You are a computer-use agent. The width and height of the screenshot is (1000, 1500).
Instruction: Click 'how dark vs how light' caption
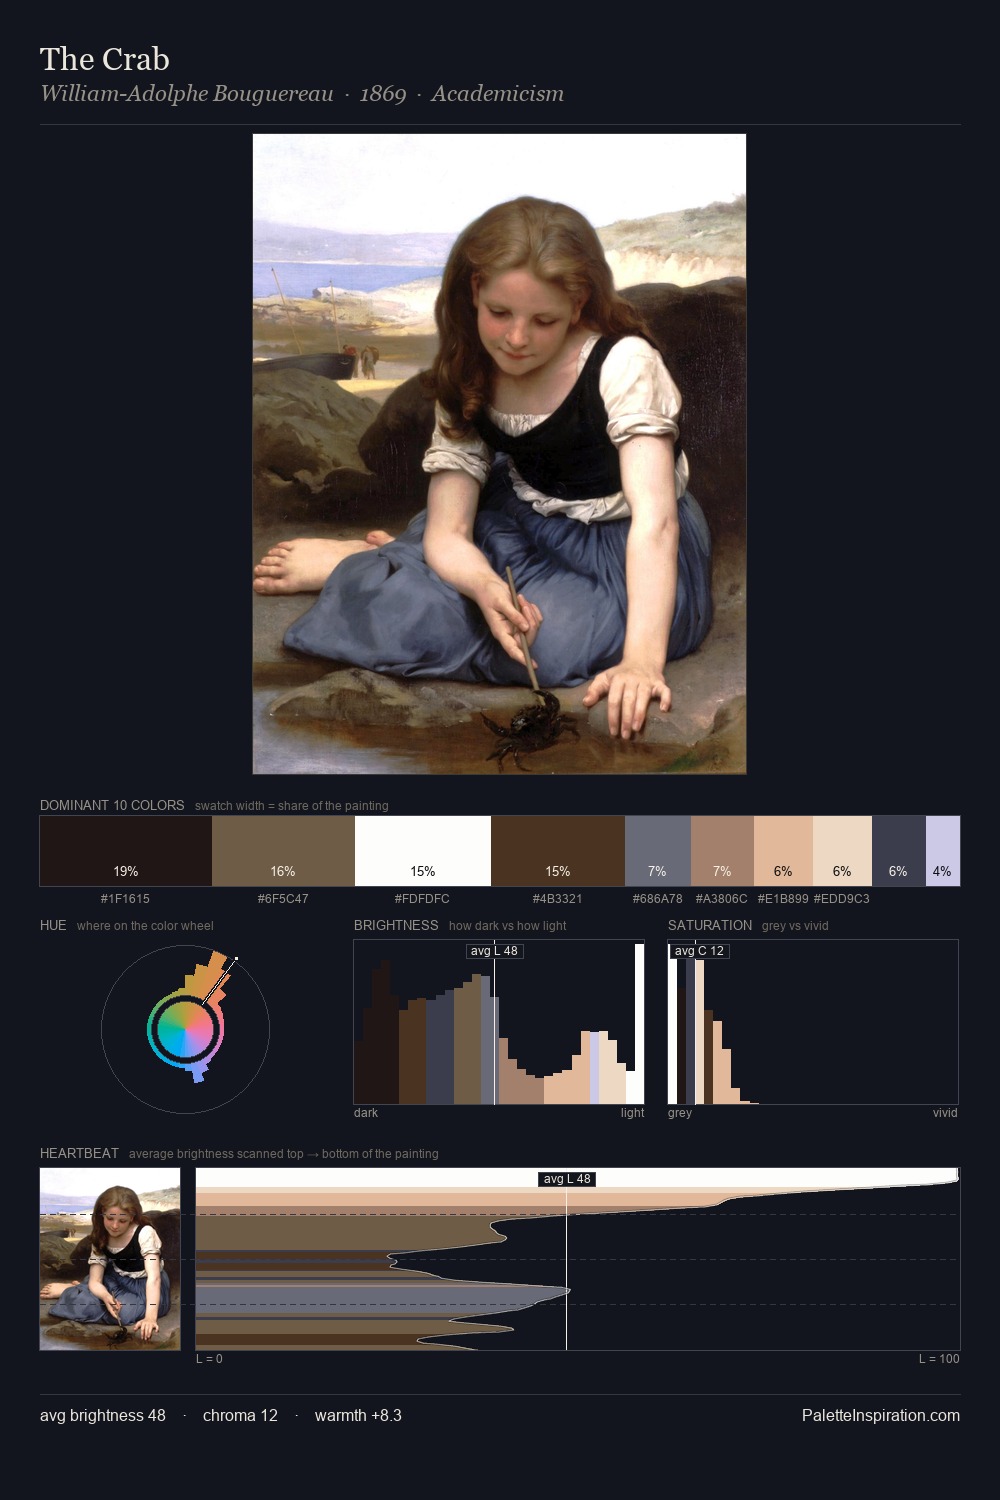[507, 926]
